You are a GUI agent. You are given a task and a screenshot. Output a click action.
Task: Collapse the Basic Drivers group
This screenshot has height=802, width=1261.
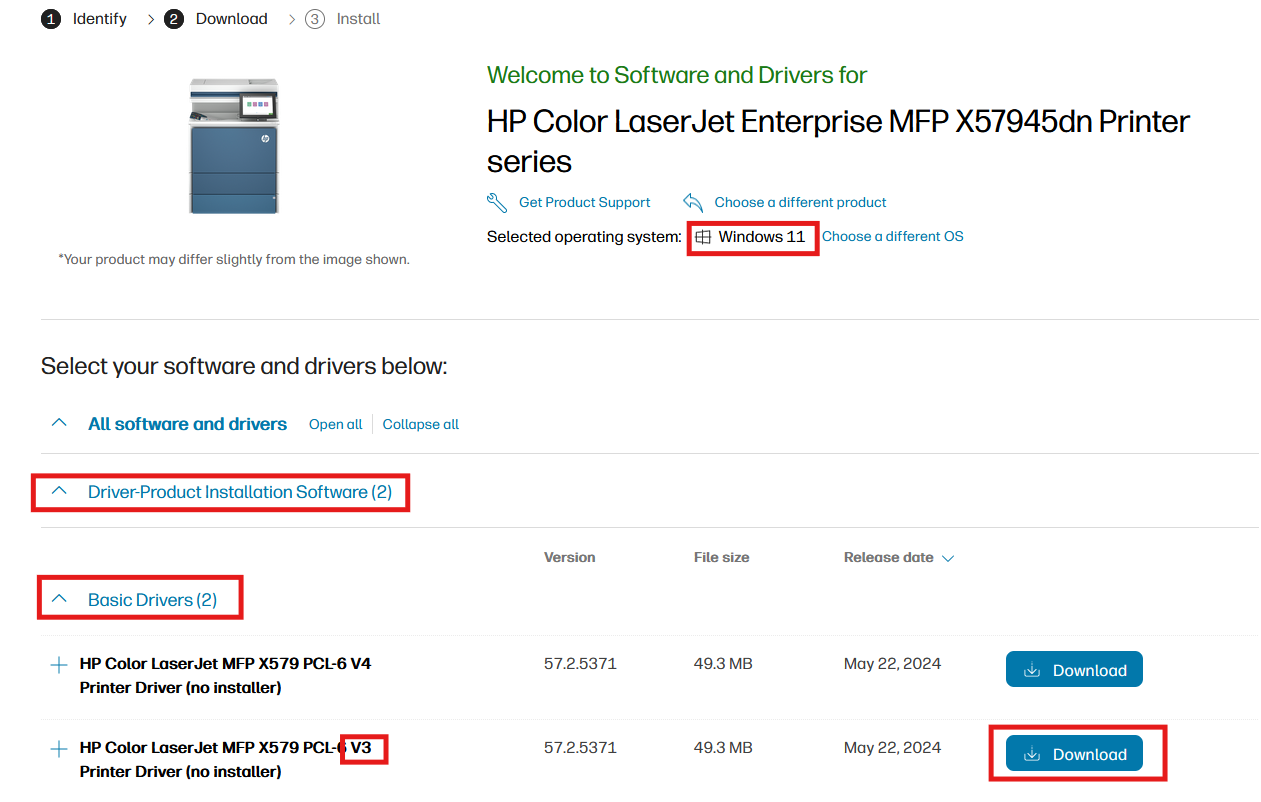pos(59,599)
